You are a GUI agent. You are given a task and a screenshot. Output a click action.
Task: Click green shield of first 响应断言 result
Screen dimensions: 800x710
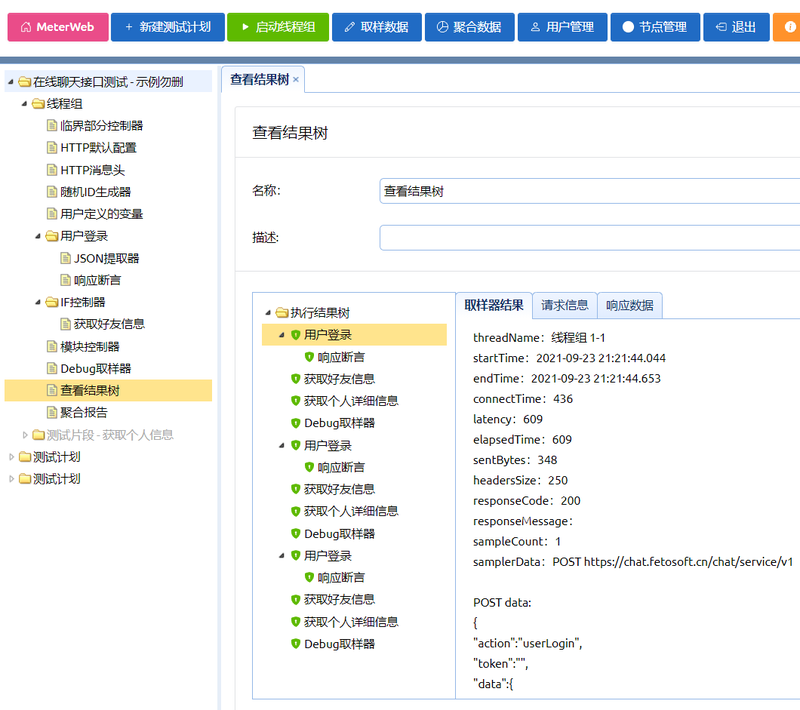point(309,357)
